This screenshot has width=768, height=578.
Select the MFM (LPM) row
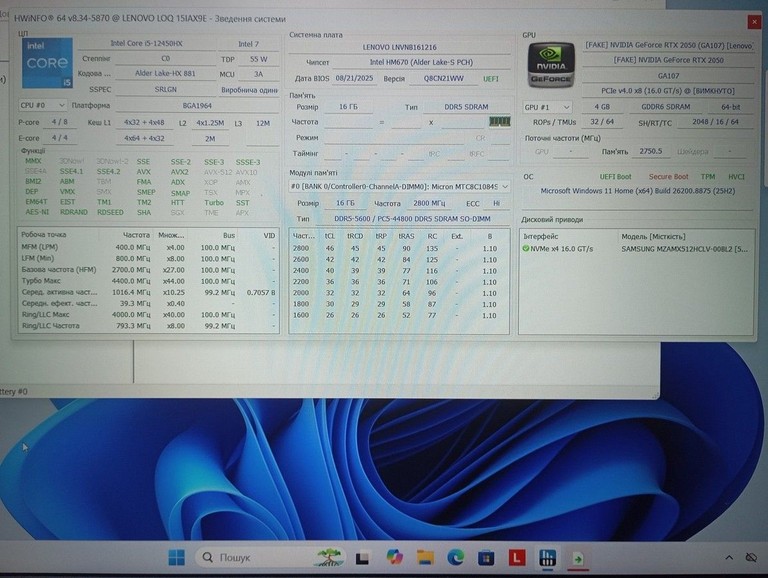coord(148,247)
